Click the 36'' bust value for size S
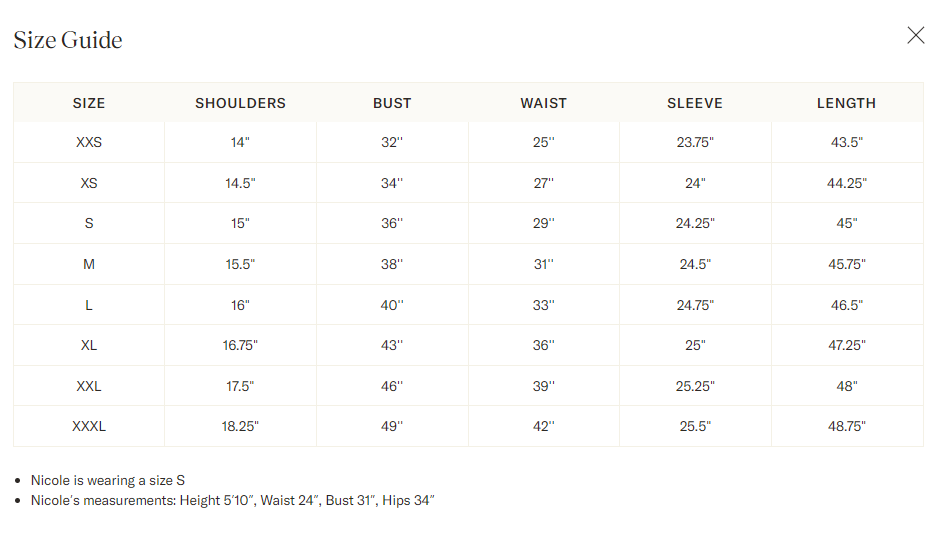The image size is (933, 542). [392, 223]
